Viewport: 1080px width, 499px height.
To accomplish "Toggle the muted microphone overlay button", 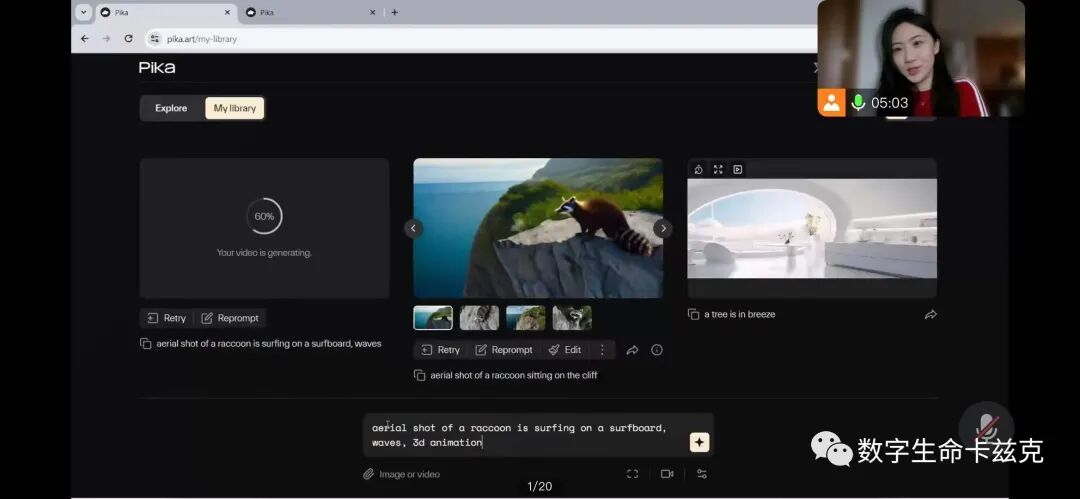I will [x=986, y=427].
